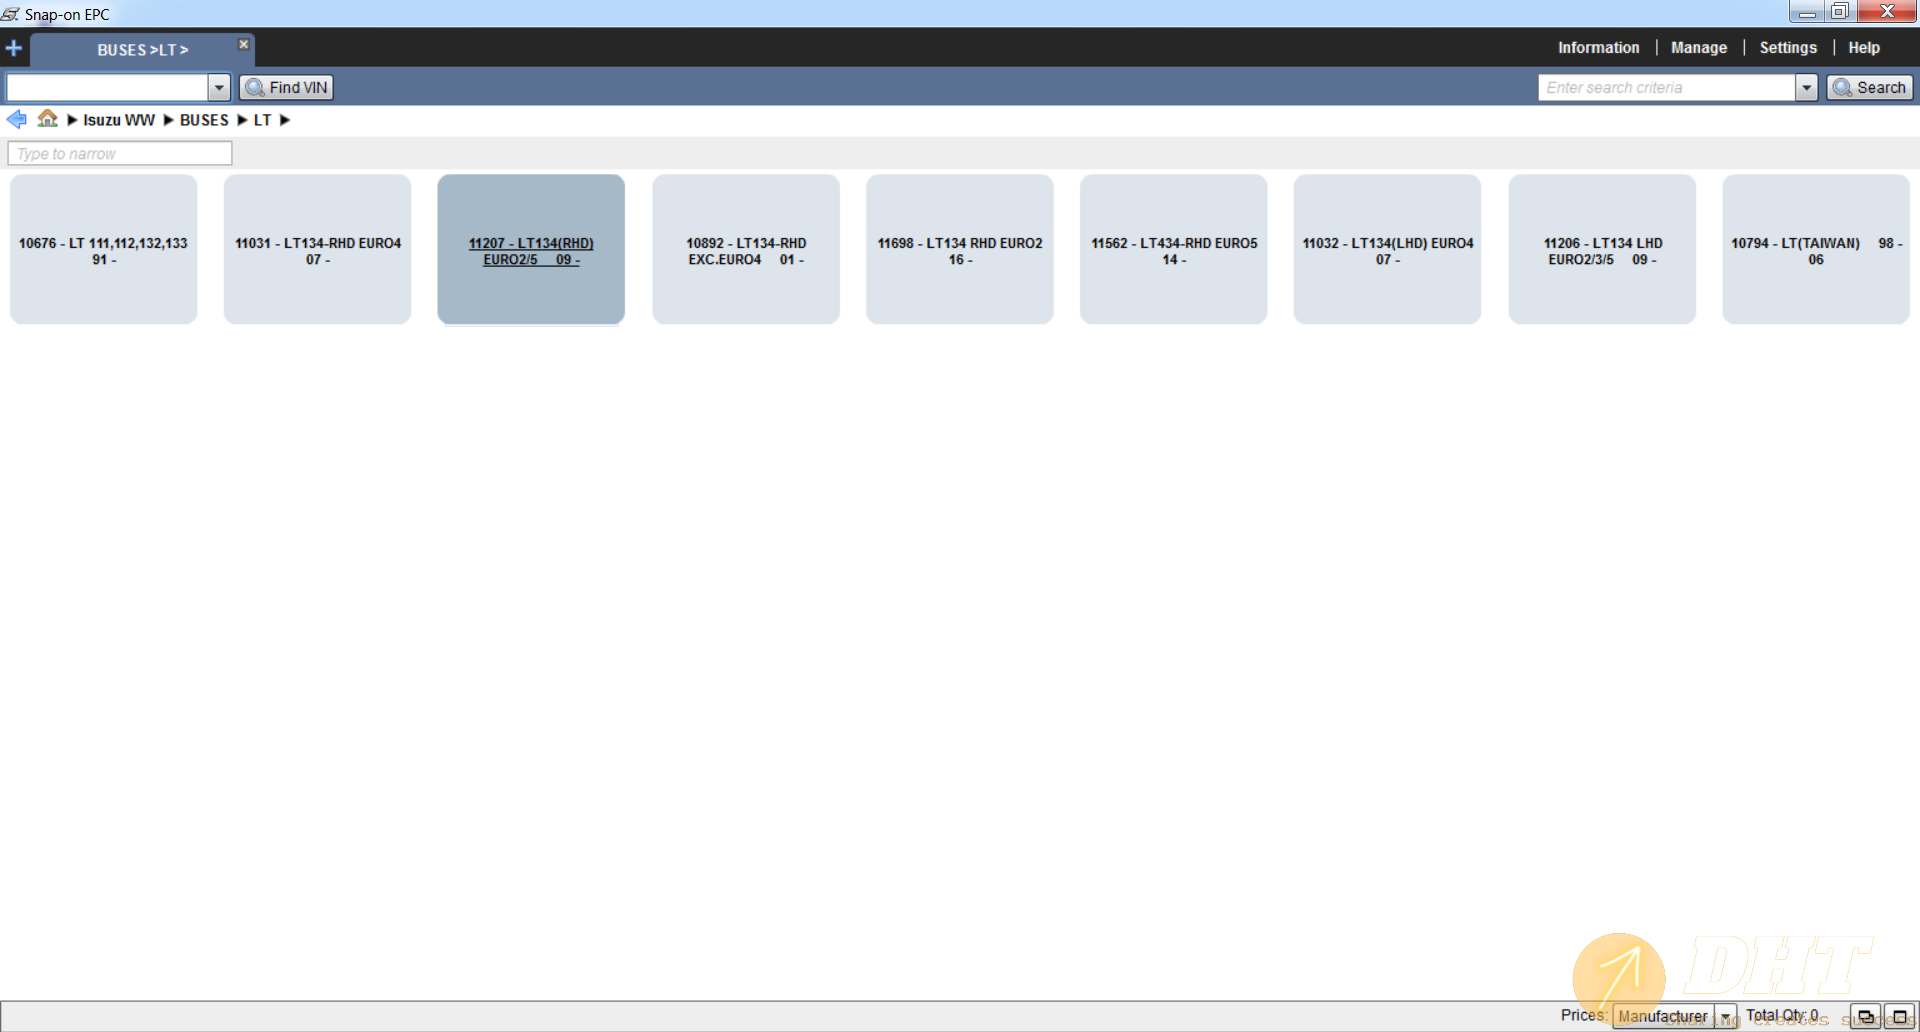The width and height of the screenshot is (1920, 1032).
Task: Open the LT breadcrumb
Action: click(x=262, y=120)
